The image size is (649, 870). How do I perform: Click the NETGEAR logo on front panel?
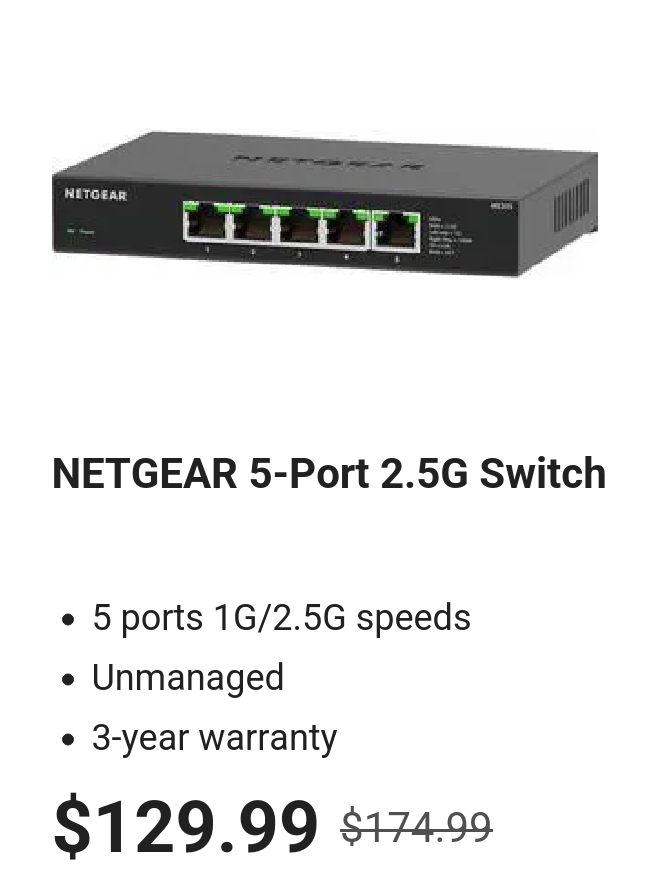pos(95,195)
